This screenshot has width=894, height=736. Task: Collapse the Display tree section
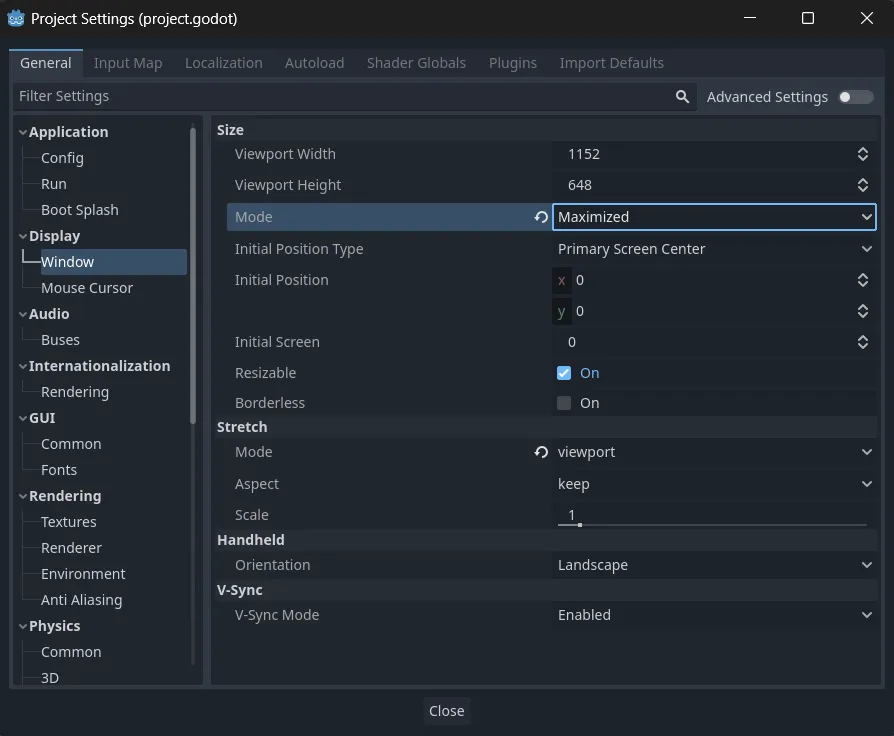click(x=23, y=236)
